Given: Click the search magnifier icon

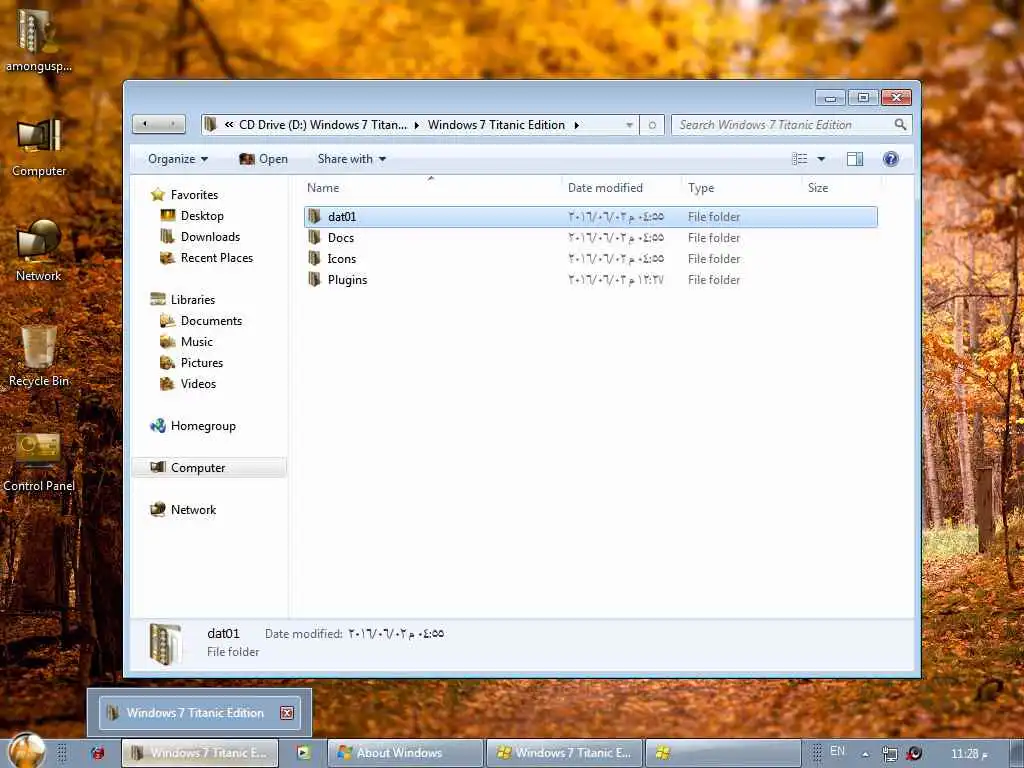Looking at the screenshot, I should click(900, 124).
